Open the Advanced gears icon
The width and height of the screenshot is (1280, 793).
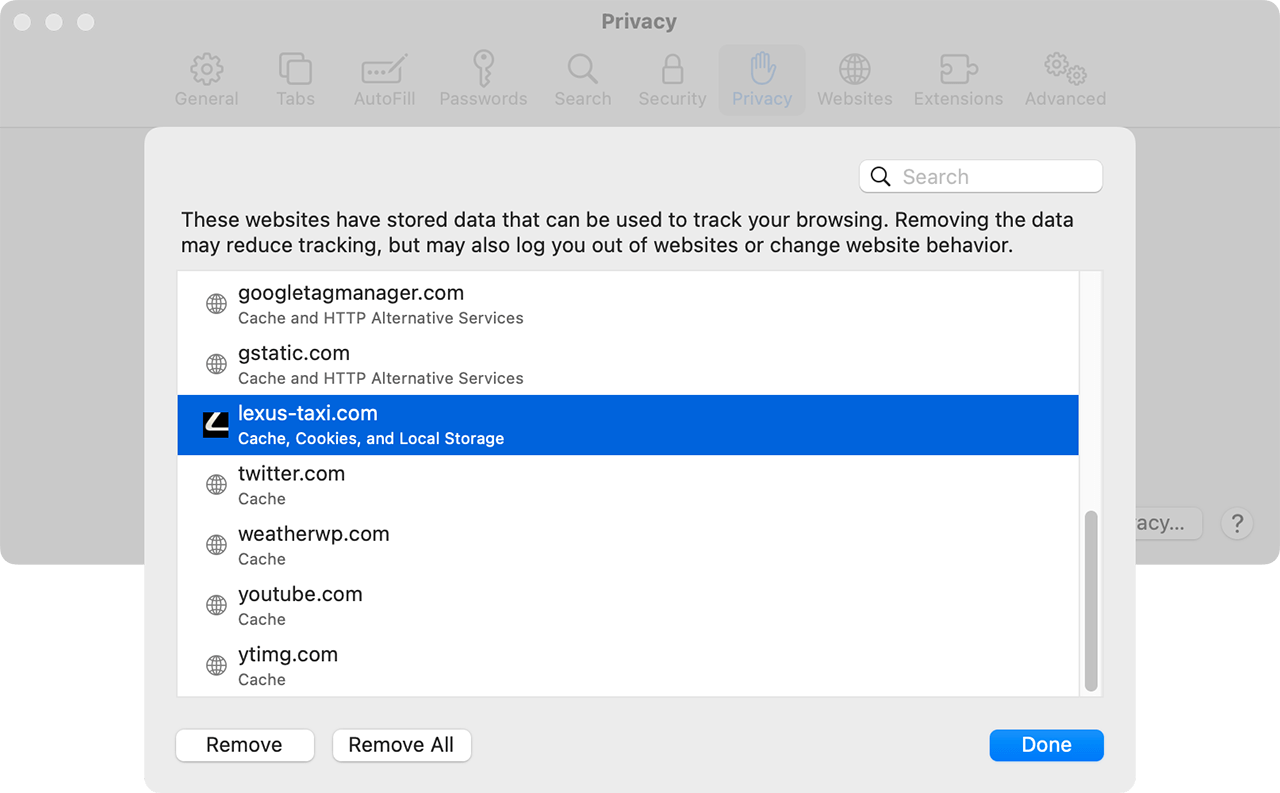[1065, 69]
